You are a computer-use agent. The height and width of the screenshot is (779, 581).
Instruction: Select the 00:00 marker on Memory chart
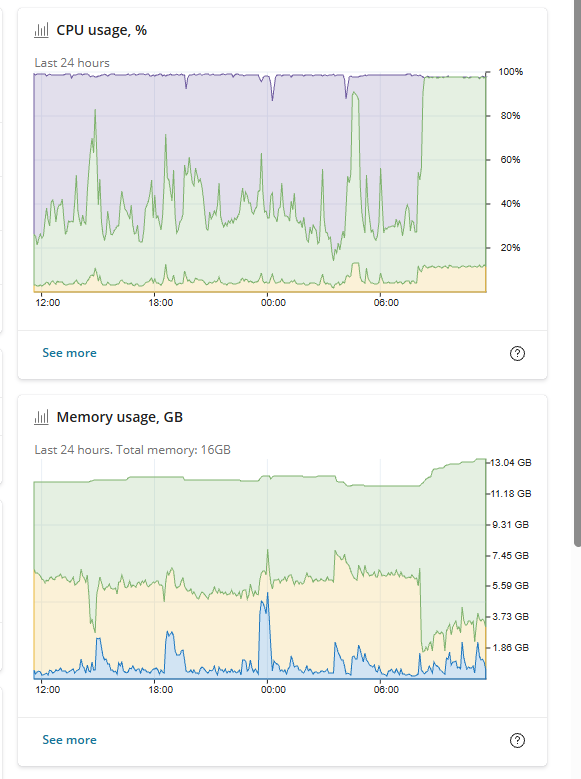pyautogui.click(x=273, y=690)
